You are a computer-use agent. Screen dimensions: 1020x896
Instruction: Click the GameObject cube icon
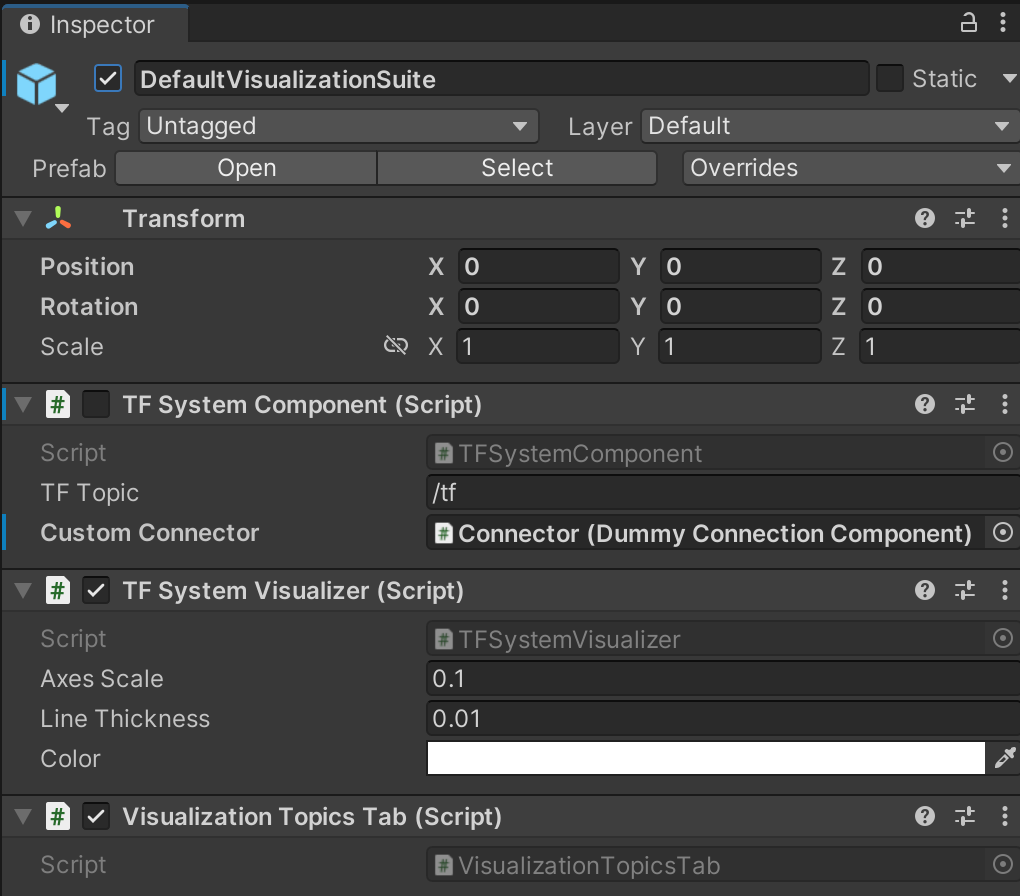click(x=37, y=84)
